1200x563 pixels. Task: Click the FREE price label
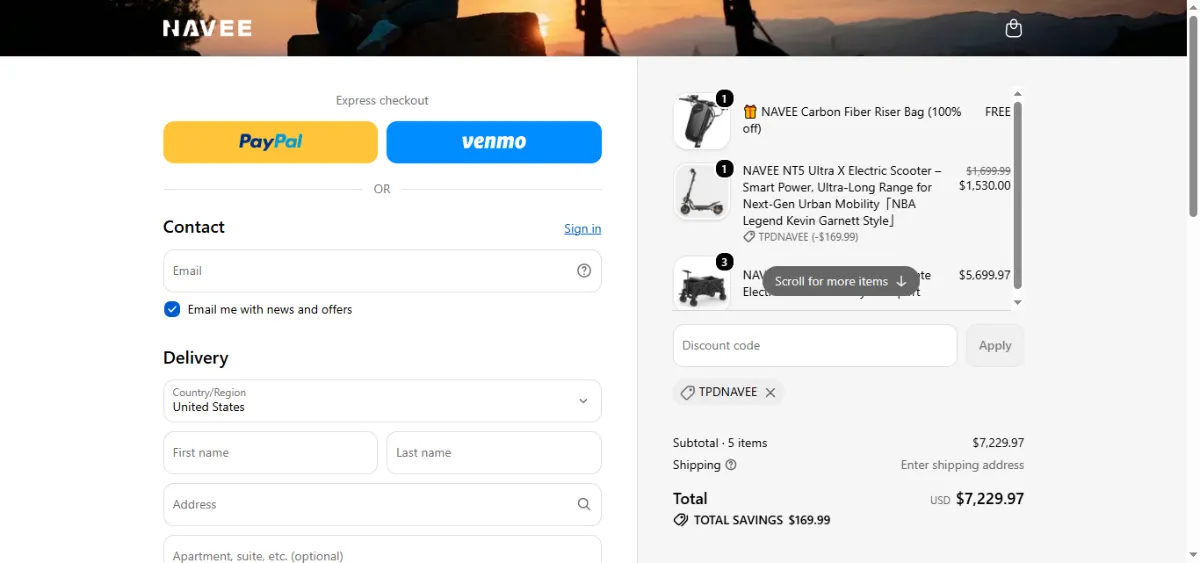tap(998, 112)
